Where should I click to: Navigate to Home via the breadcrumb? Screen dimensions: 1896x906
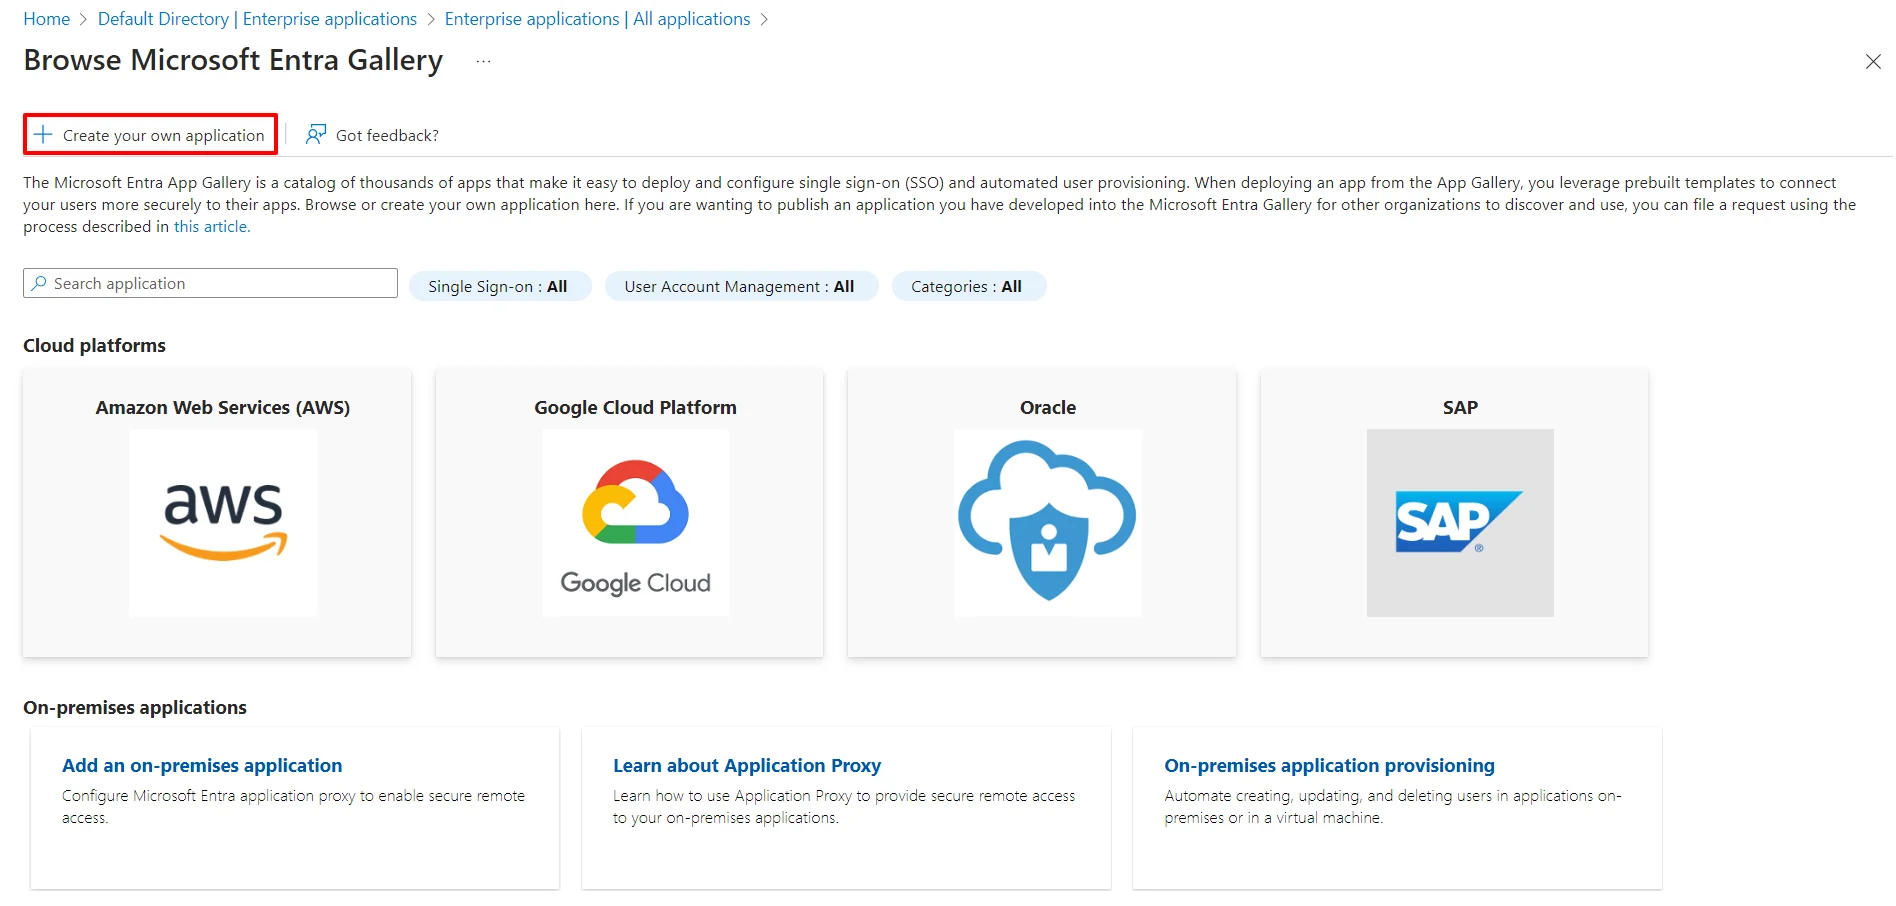(x=46, y=18)
